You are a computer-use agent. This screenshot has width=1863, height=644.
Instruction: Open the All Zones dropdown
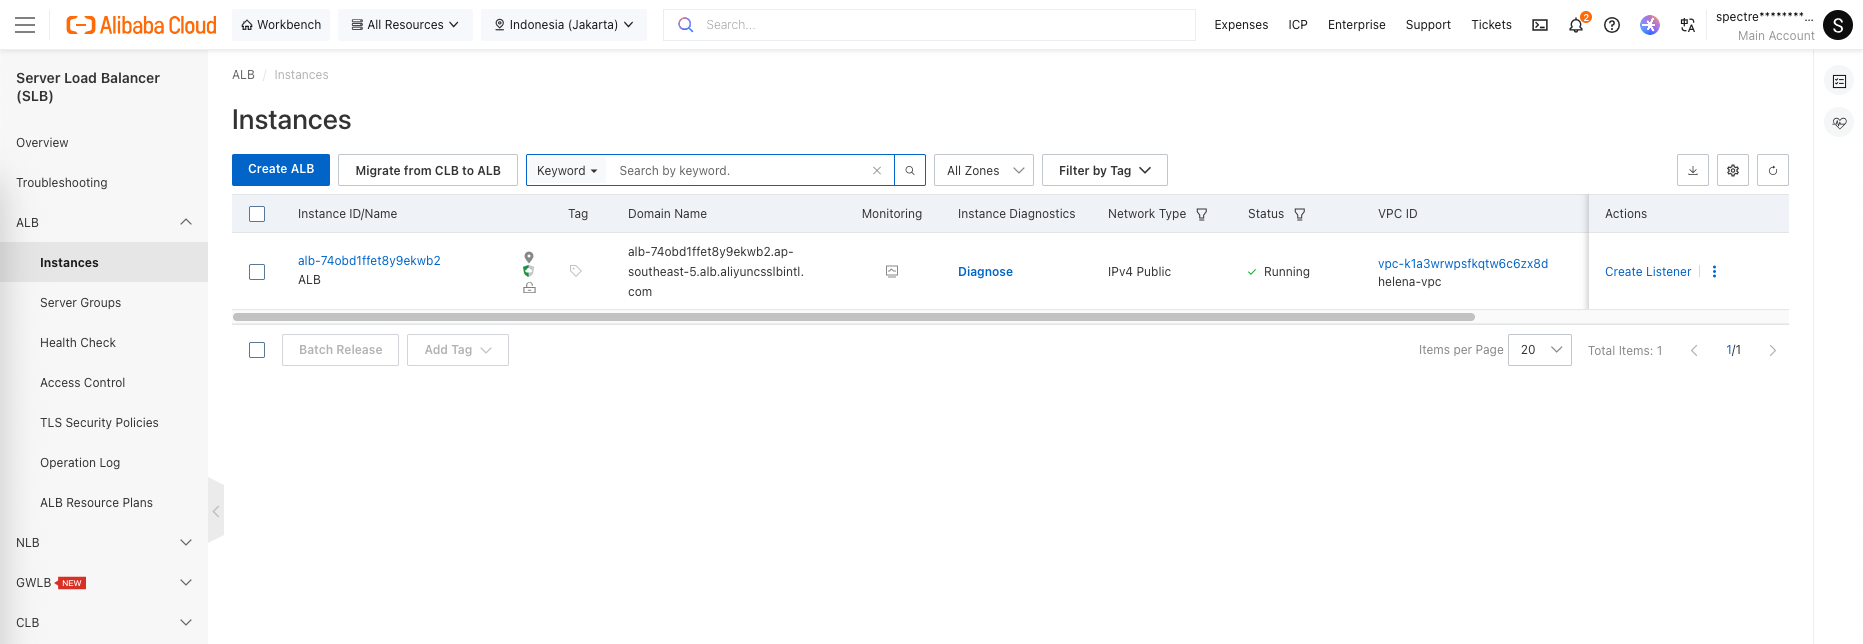click(x=984, y=170)
